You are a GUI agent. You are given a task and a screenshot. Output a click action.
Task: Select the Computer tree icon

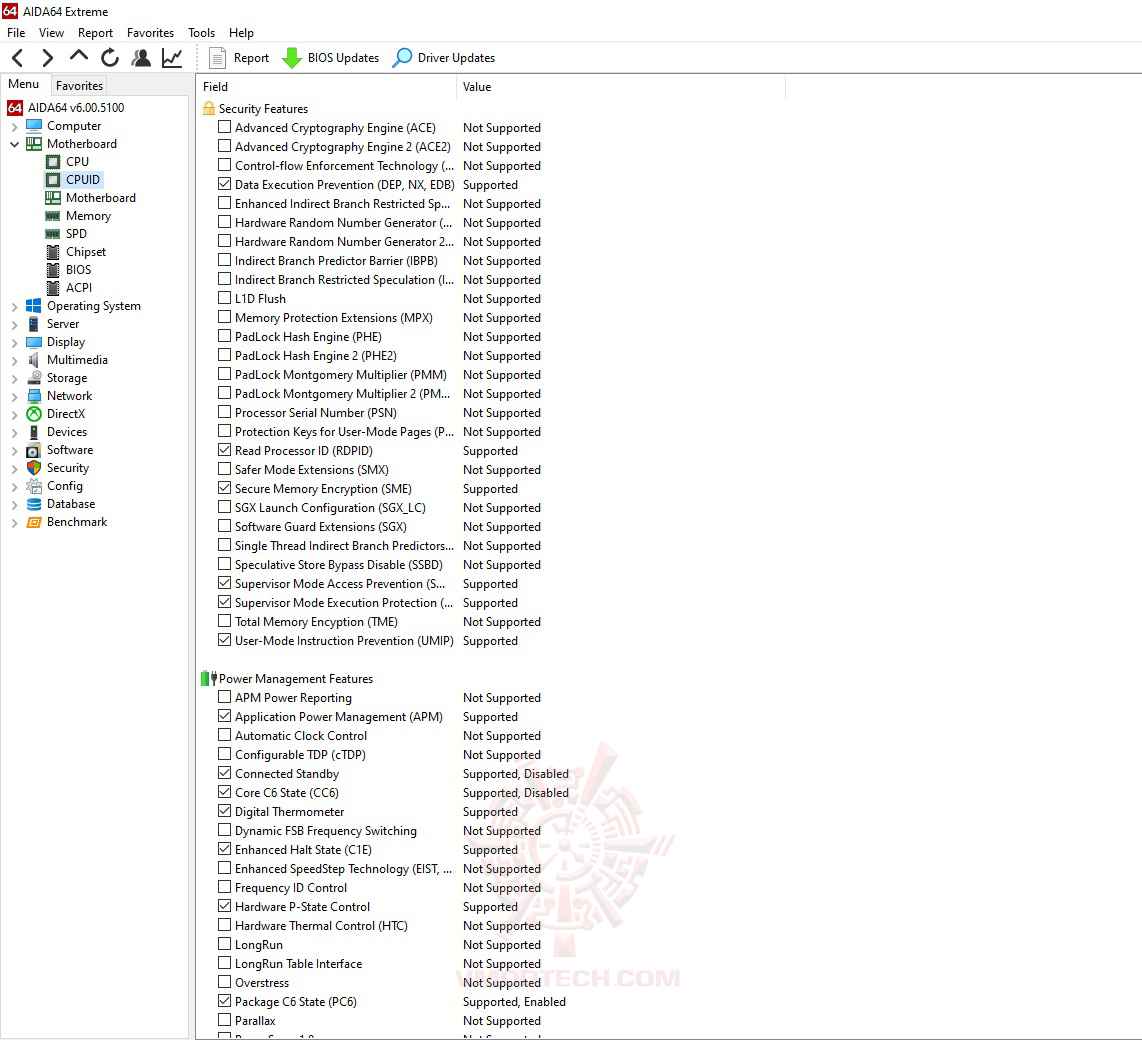pyautogui.click(x=34, y=126)
